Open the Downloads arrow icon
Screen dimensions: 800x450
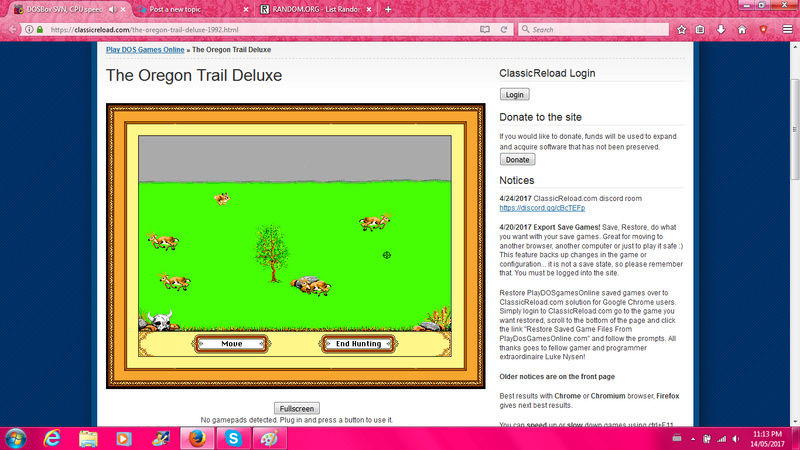721,30
